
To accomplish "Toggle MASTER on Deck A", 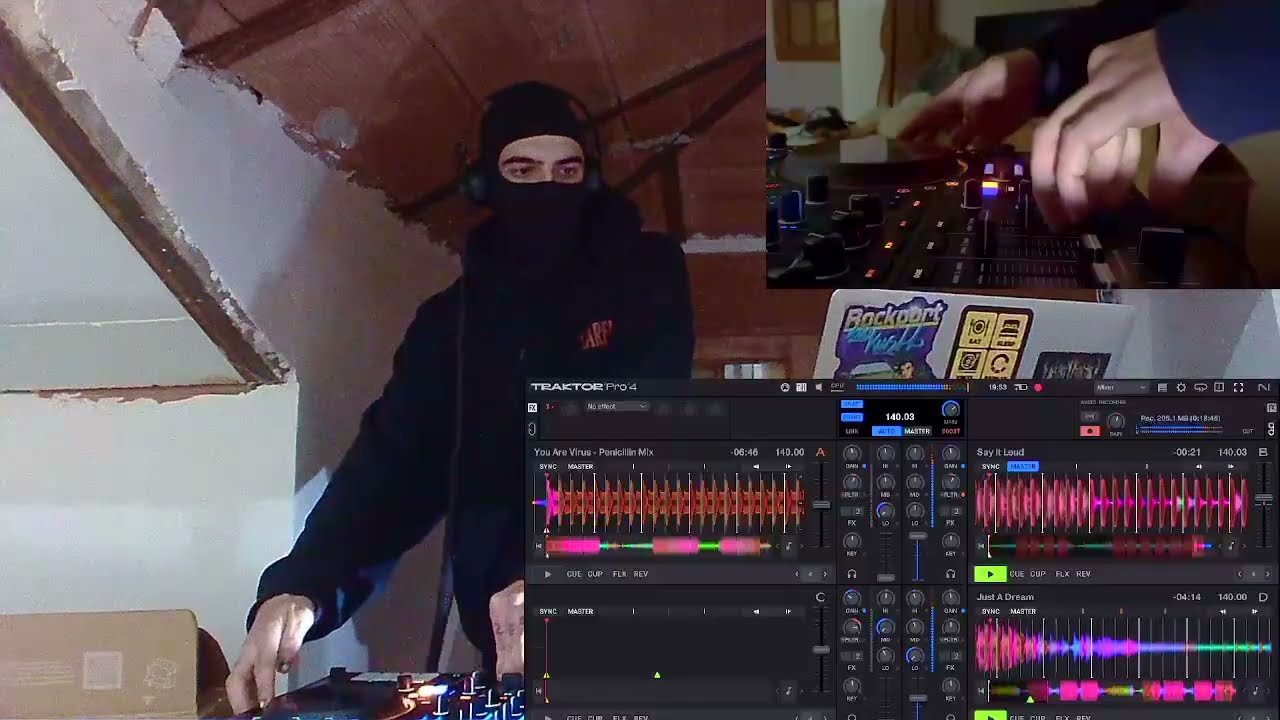I will click(580, 466).
